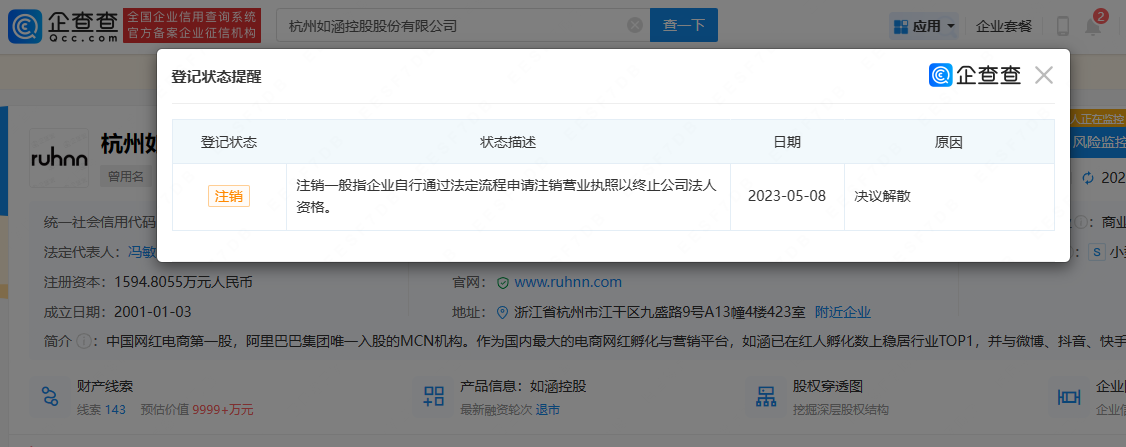Screen dimensions: 1126x447
Task: Click the status description text in dialog
Action: (x=507, y=196)
